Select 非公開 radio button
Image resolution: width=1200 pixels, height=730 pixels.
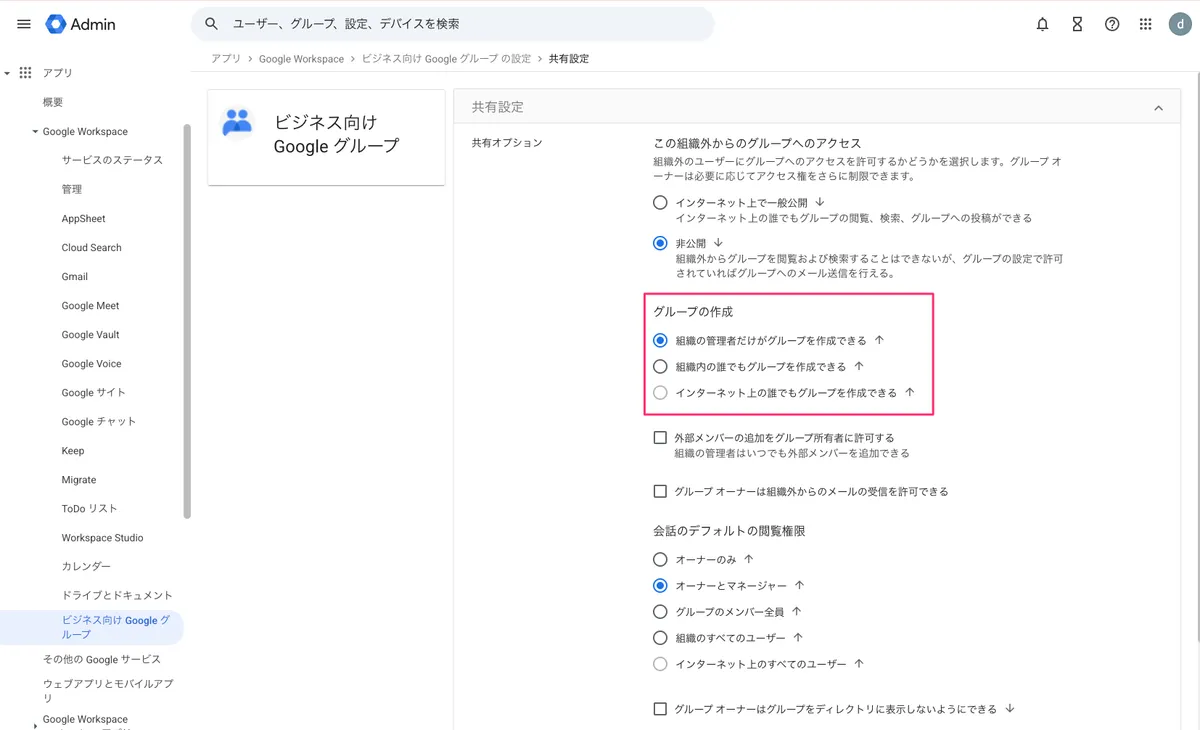tap(660, 243)
